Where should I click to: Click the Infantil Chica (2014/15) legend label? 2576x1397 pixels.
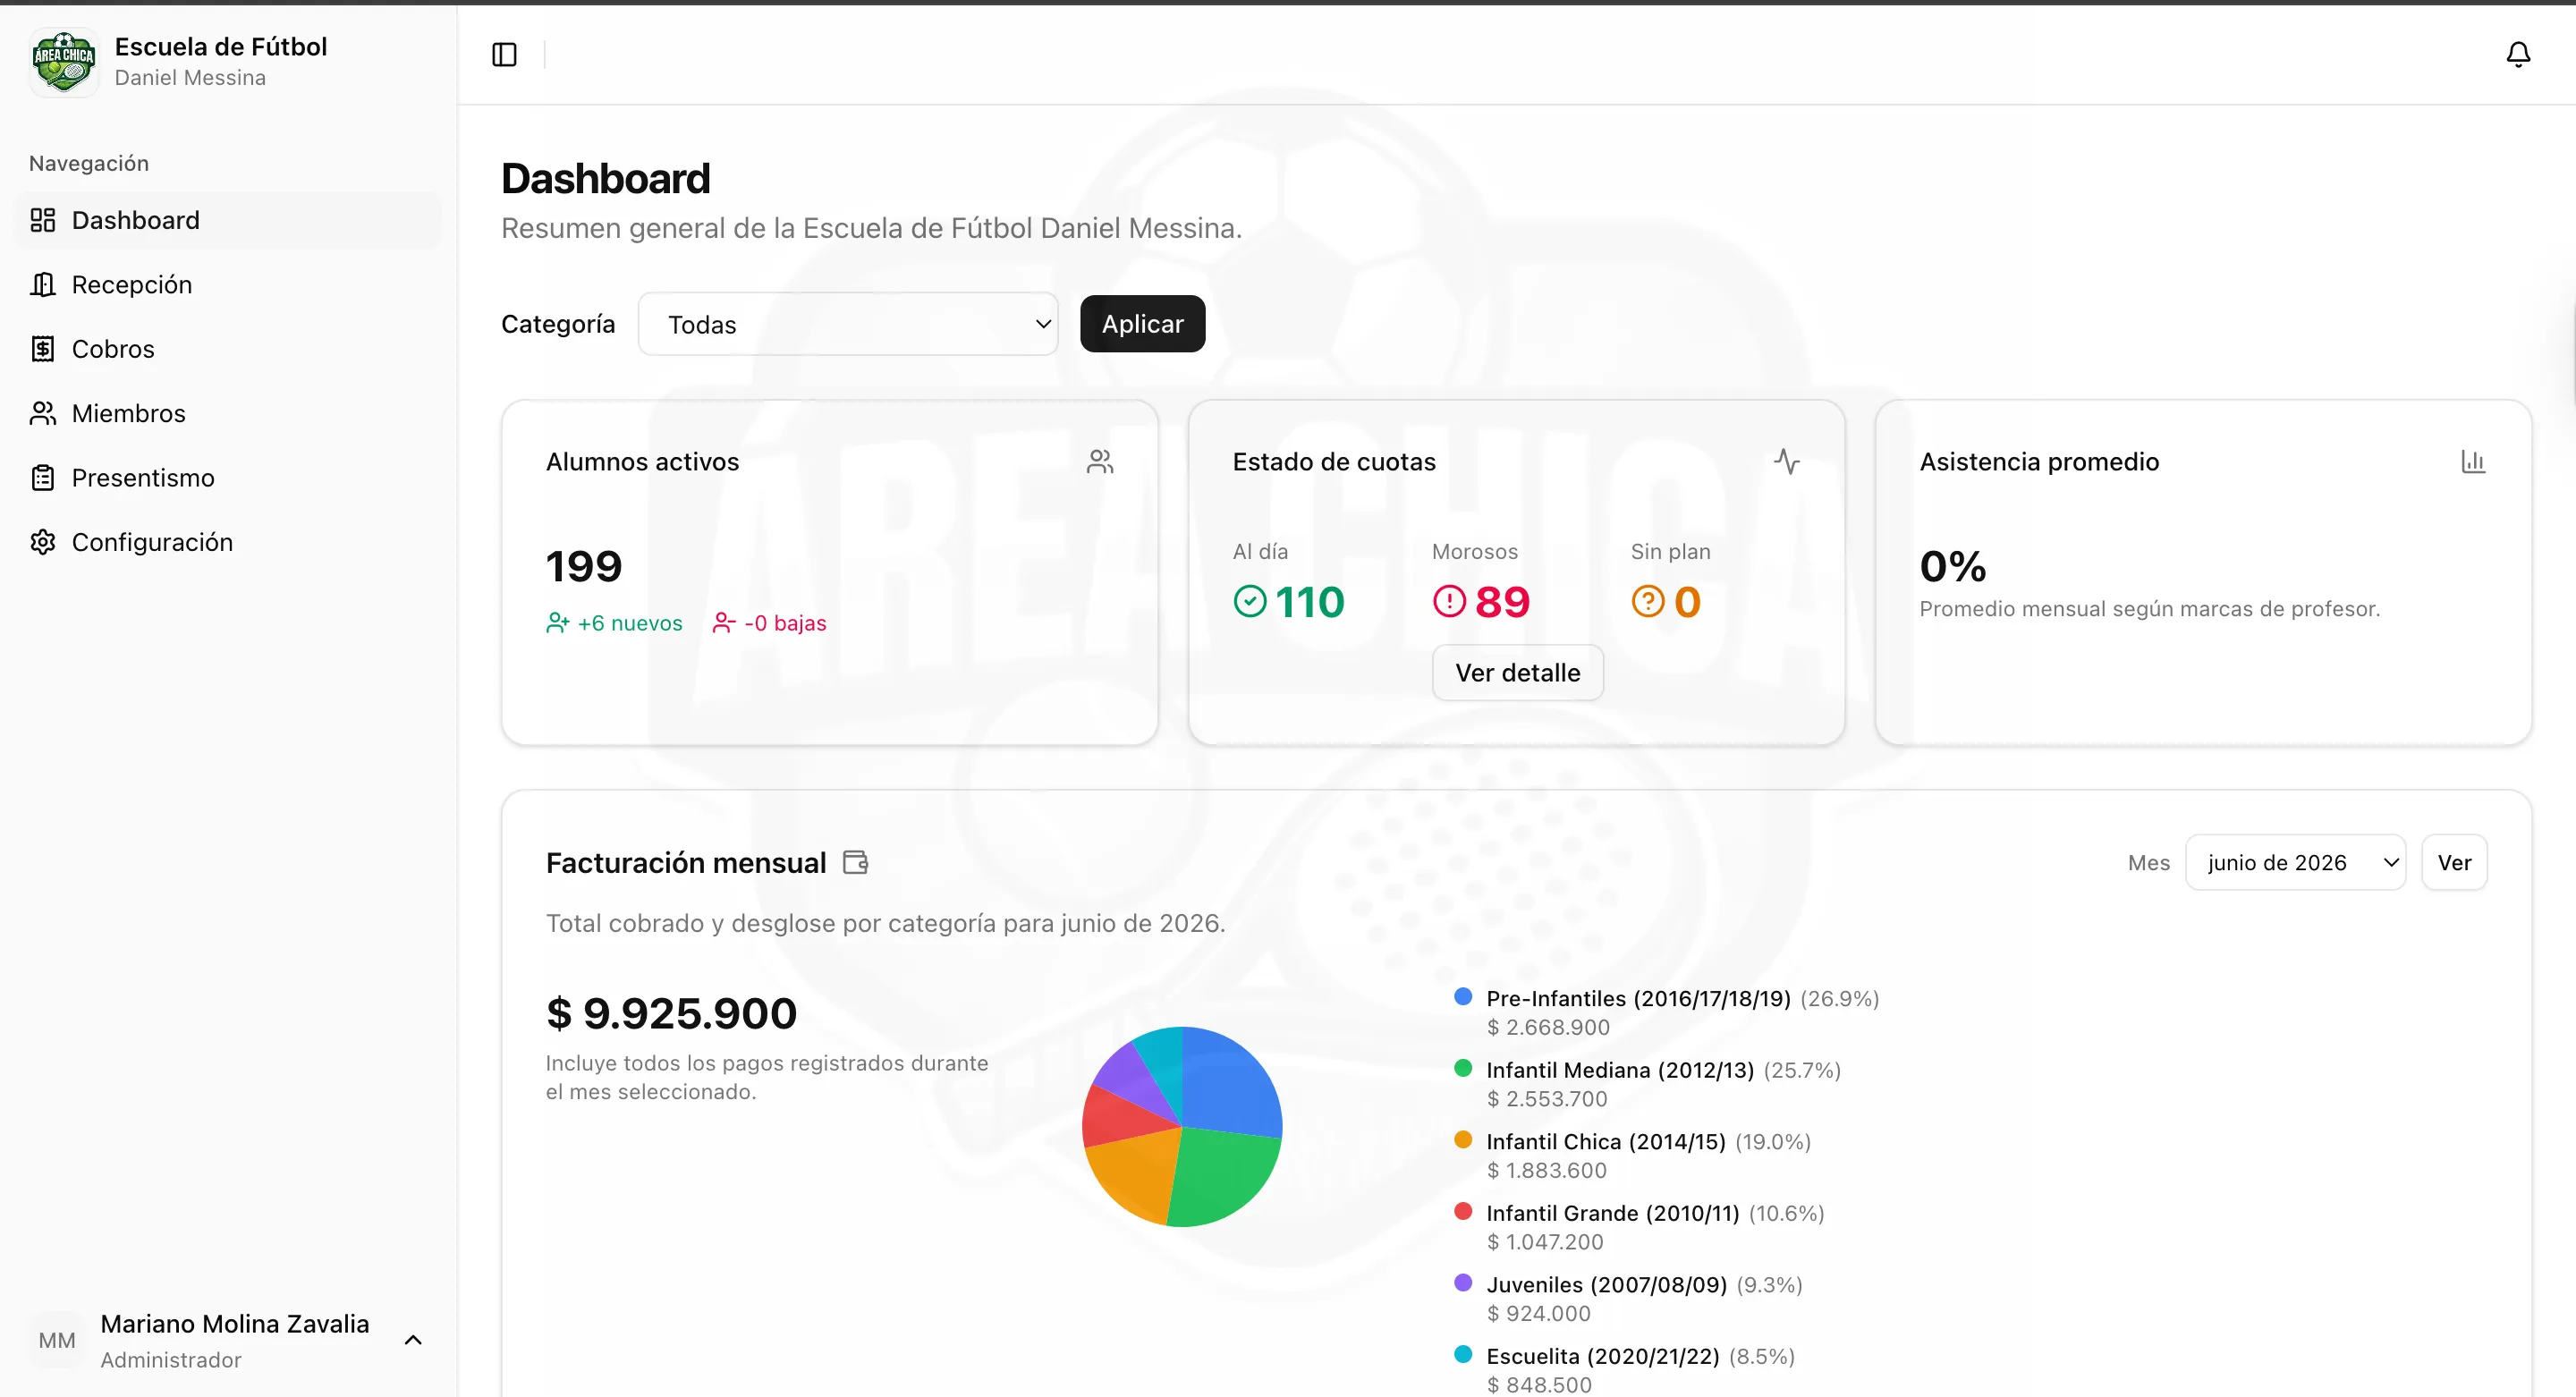[x=1606, y=1141]
